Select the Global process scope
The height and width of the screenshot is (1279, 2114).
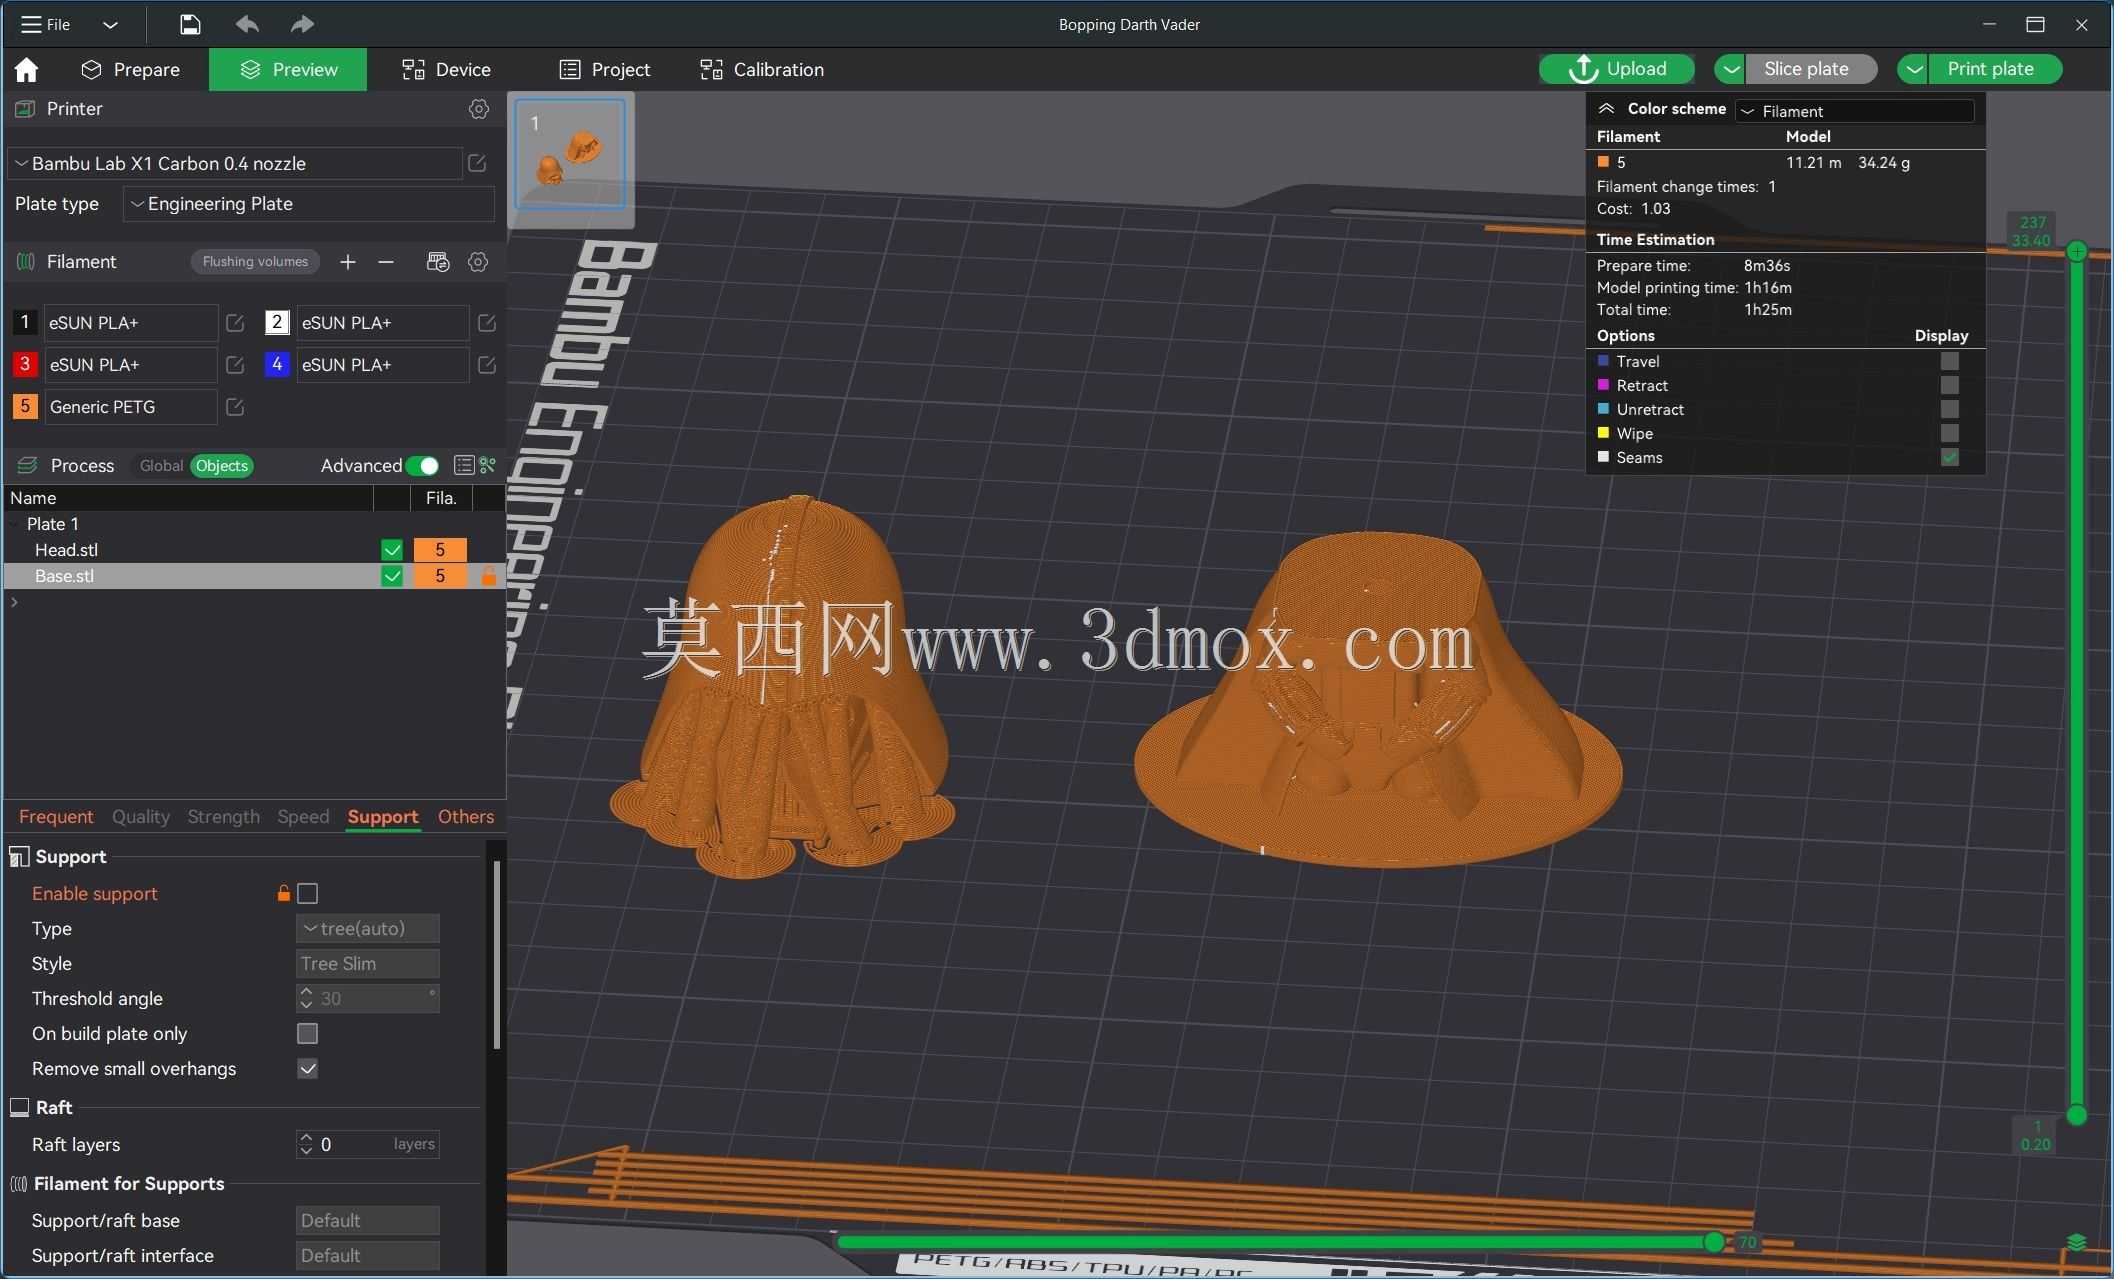(x=161, y=466)
